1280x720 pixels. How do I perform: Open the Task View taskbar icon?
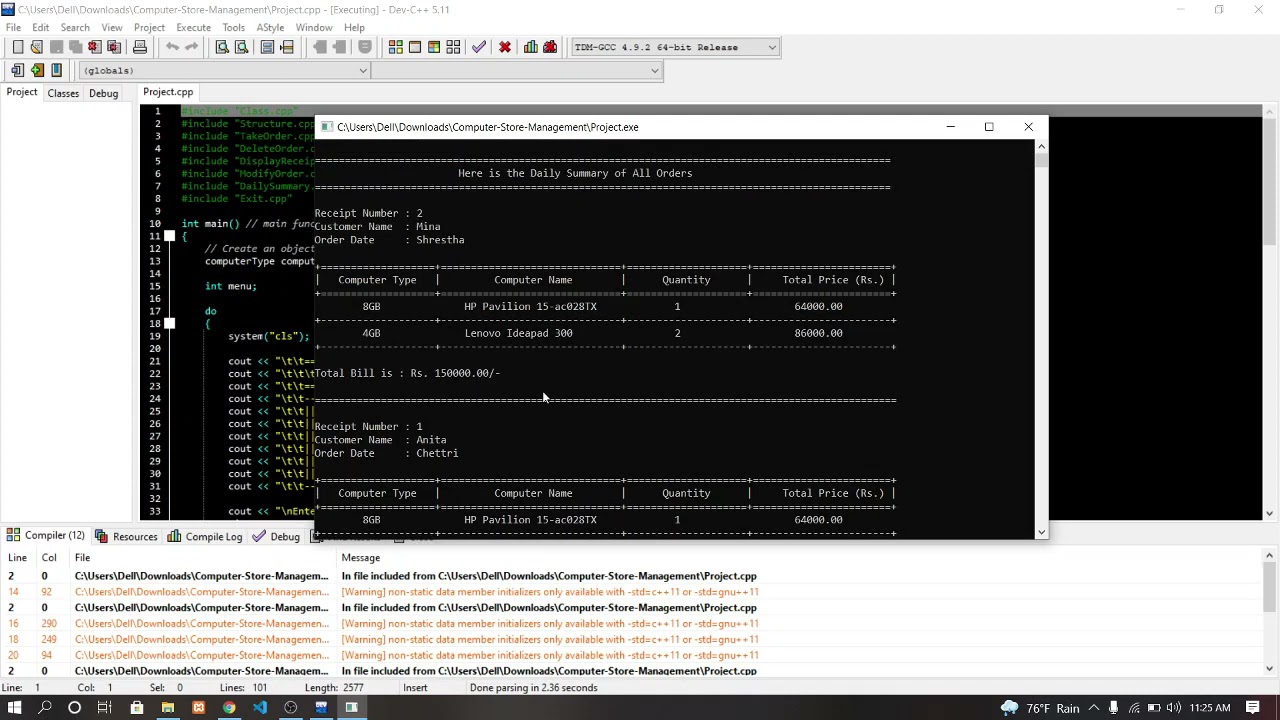point(104,708)
